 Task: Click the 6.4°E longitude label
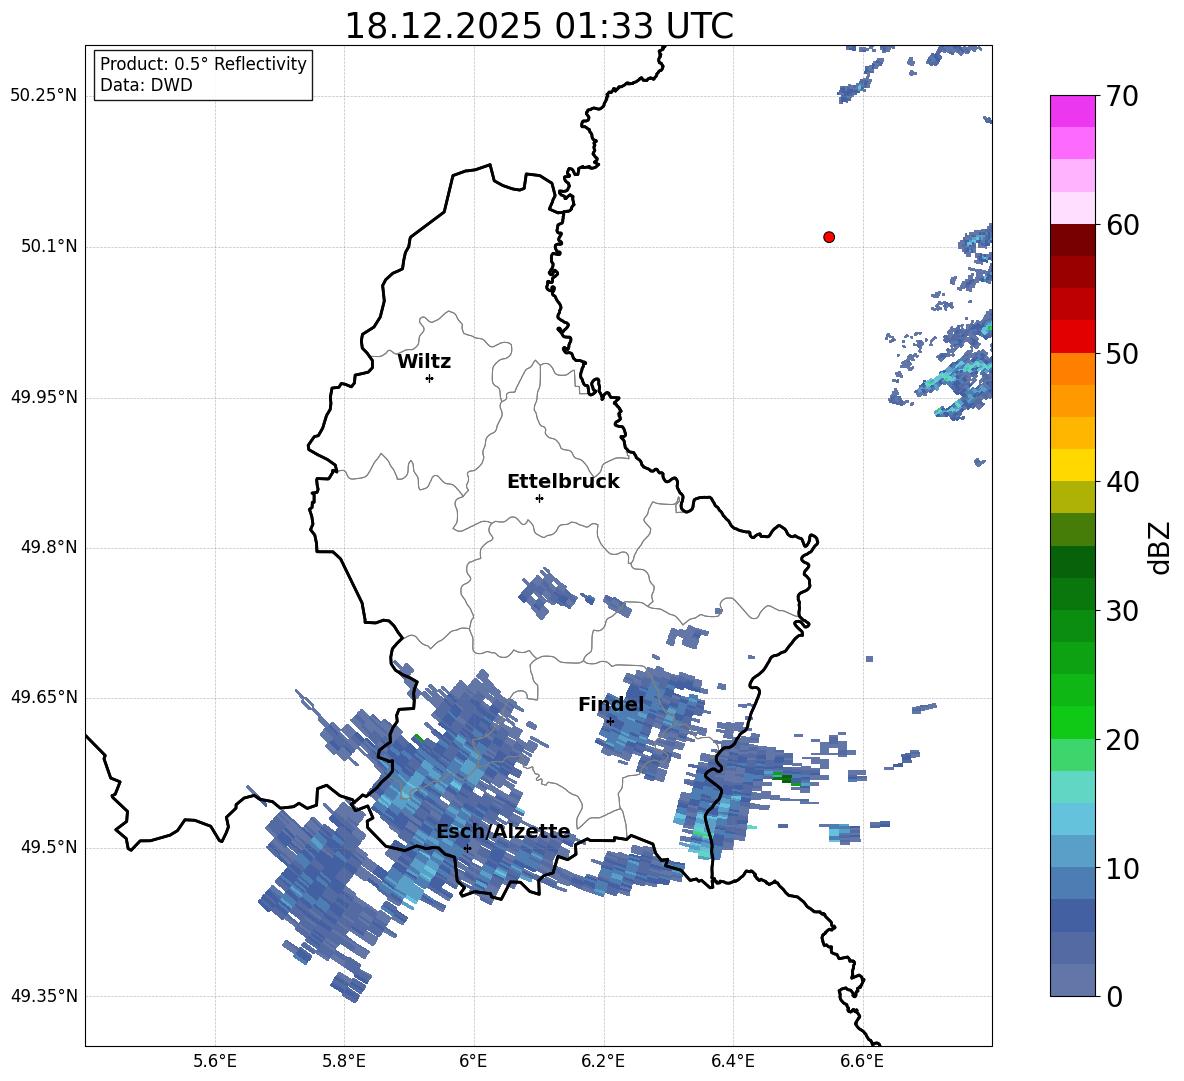click(732, 1061)
